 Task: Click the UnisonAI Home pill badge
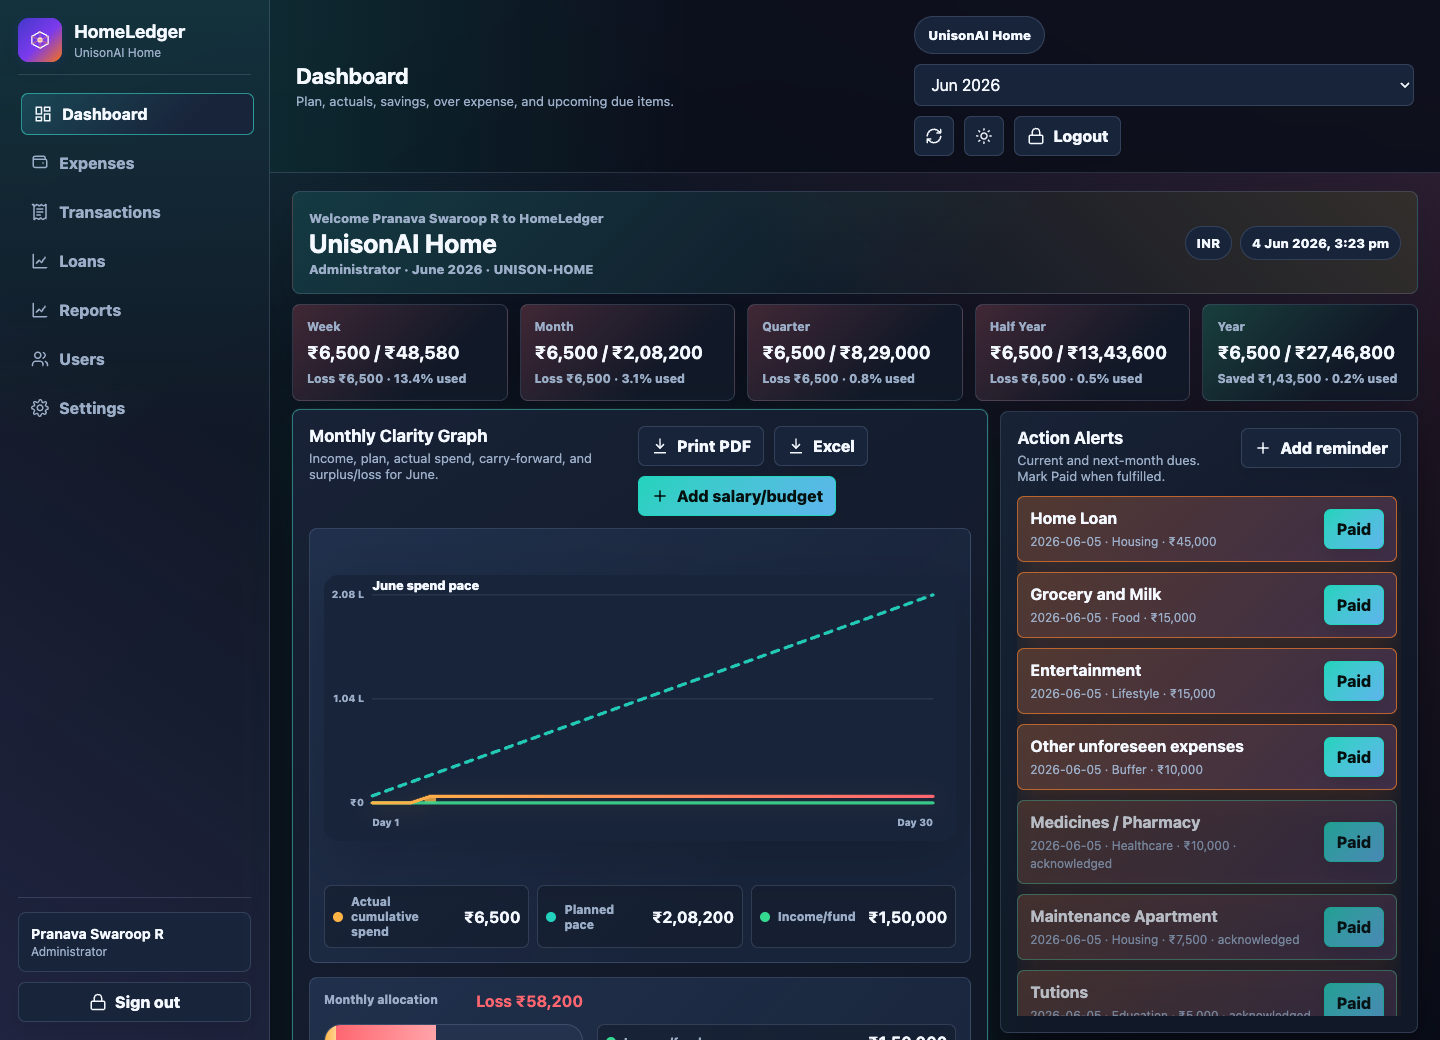pyautogui.click(x=979, y=35)
